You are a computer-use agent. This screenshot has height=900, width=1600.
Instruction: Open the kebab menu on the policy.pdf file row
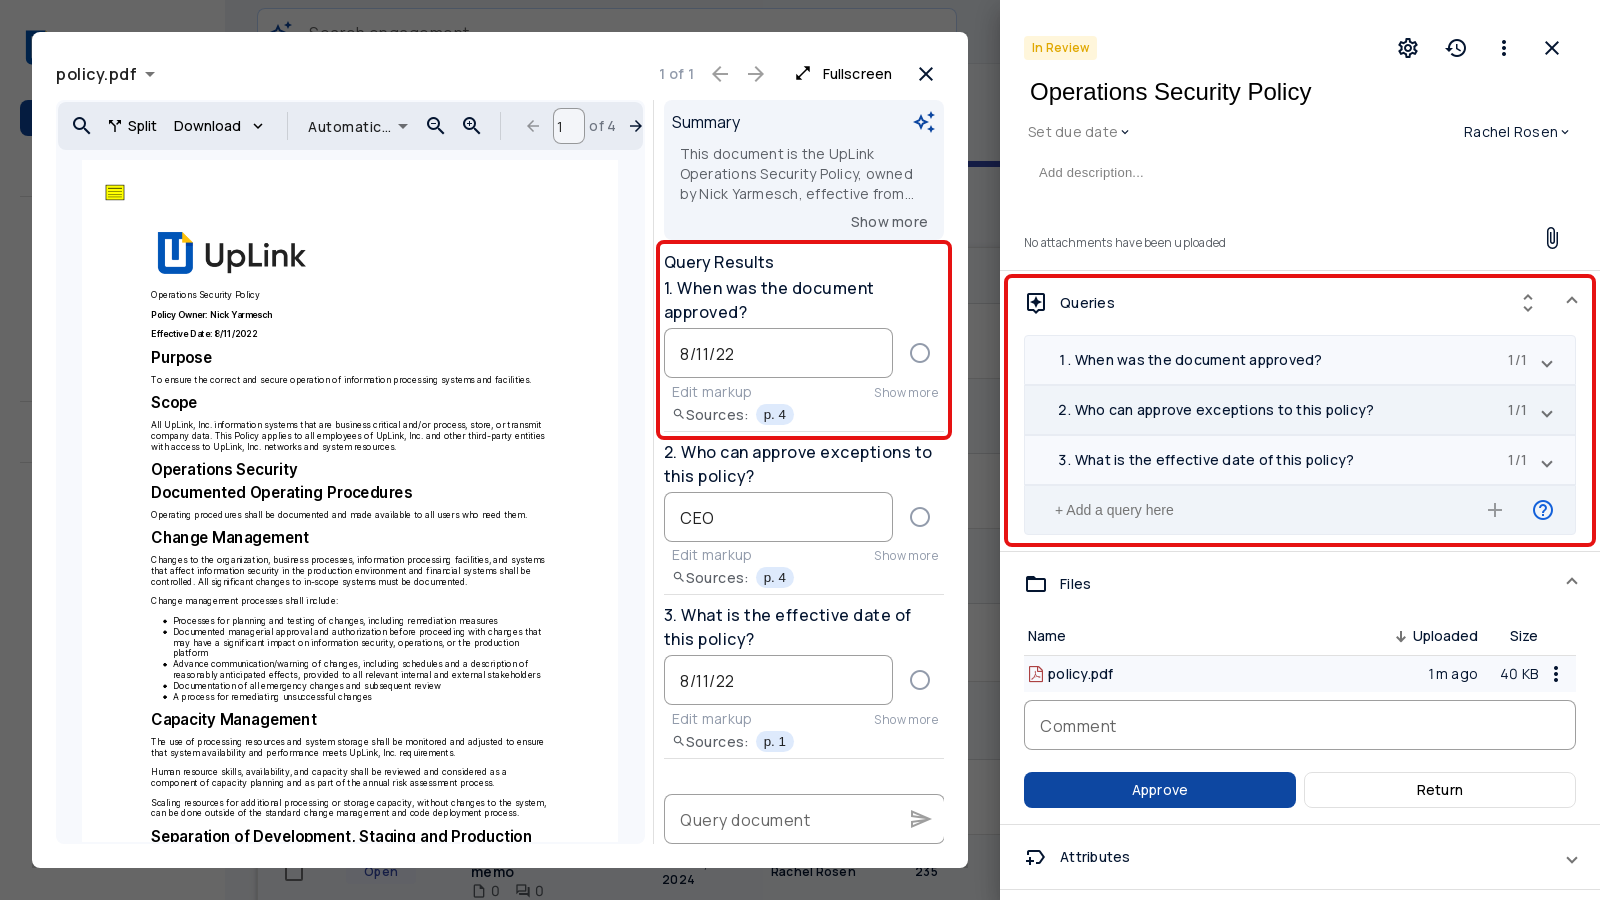point(1556,674)
